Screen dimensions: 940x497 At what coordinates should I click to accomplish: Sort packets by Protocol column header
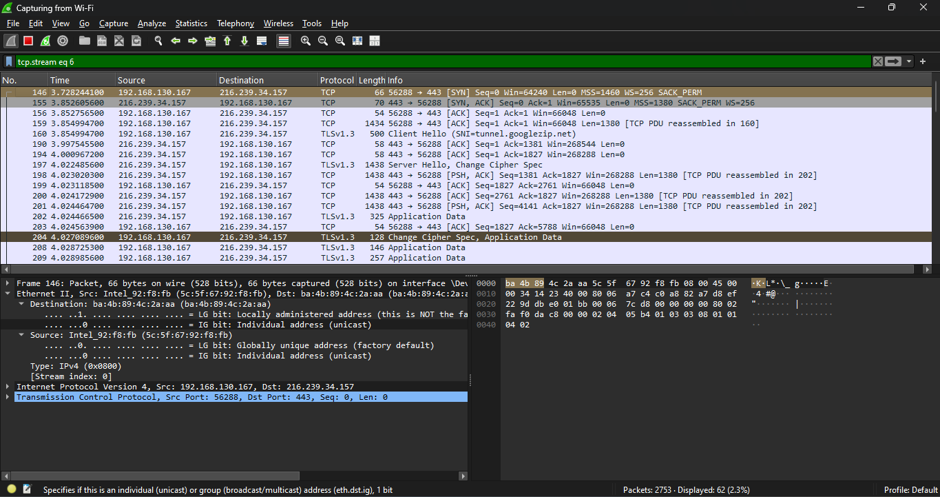337,80
